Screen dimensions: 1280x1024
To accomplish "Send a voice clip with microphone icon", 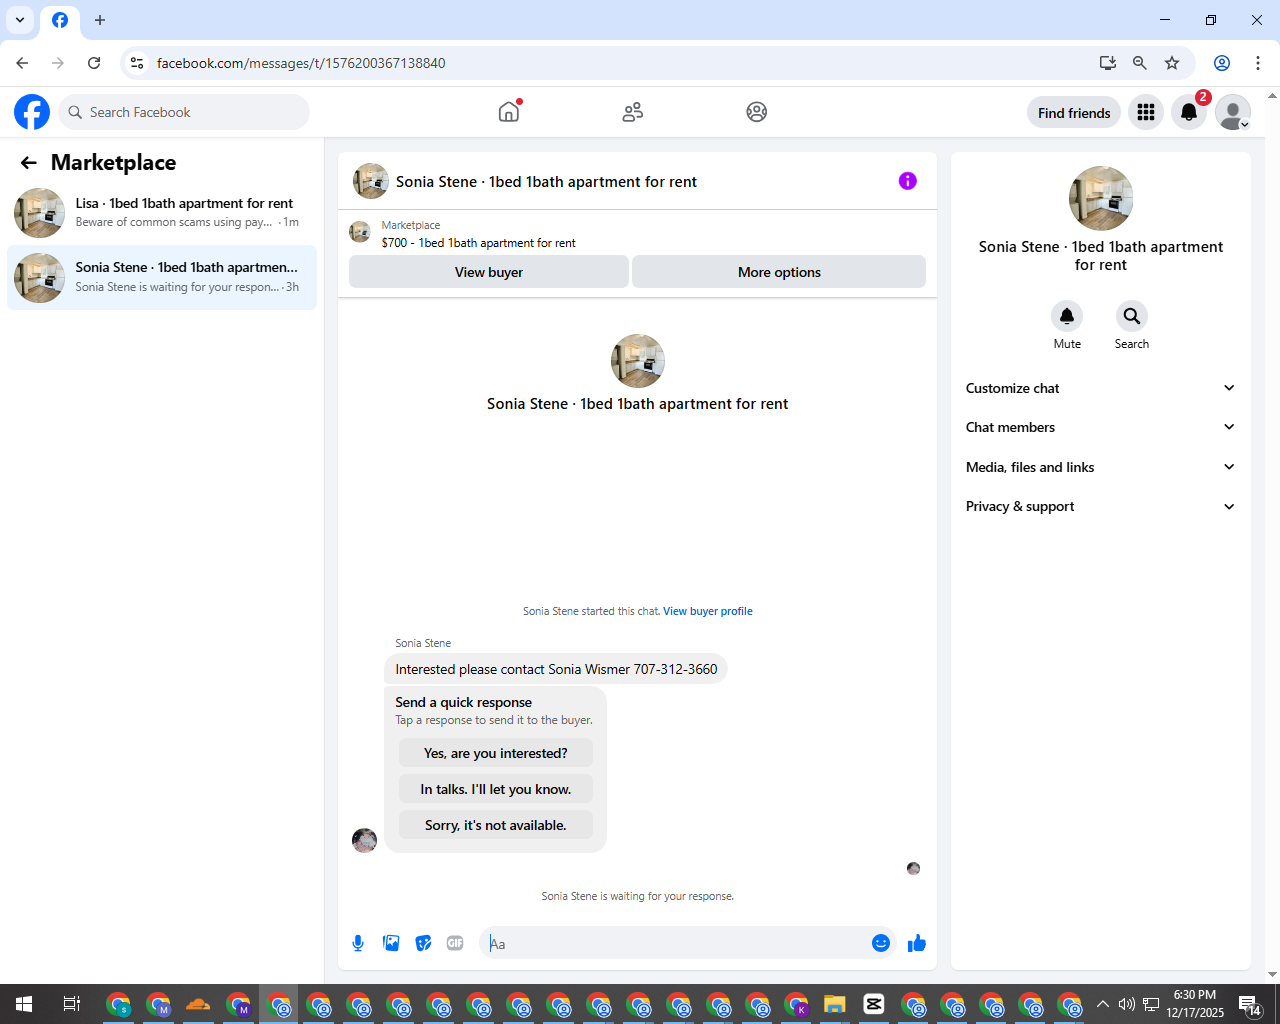I will click(358, 943).
